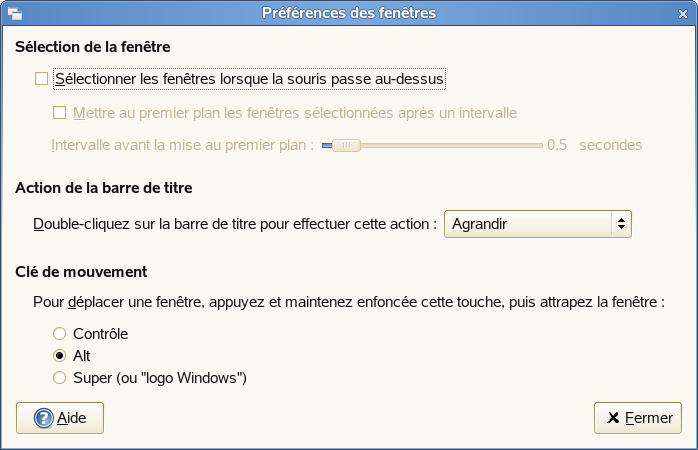Screen dimensions: 698x450
Task: Pick the Super (ou "logo Windows") radio option
Action: coord(60,378)
